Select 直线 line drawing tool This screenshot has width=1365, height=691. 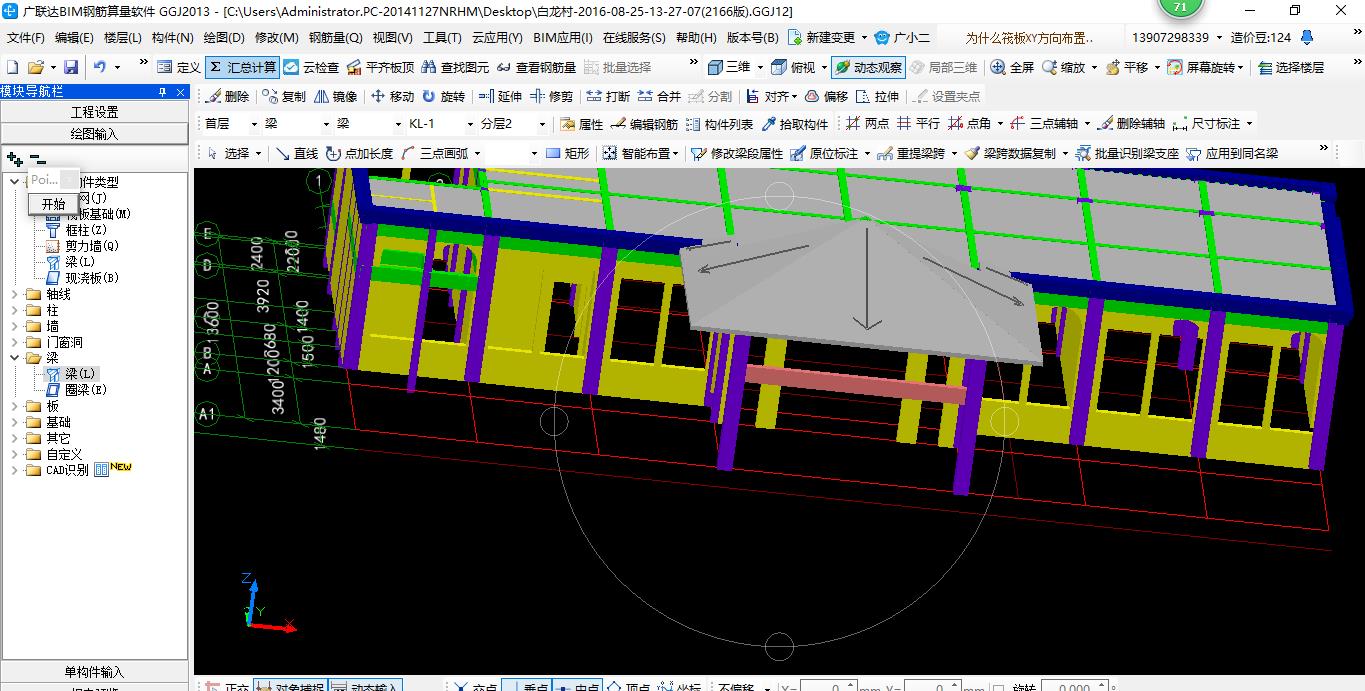pyautogui.click(x=295, y=153)
